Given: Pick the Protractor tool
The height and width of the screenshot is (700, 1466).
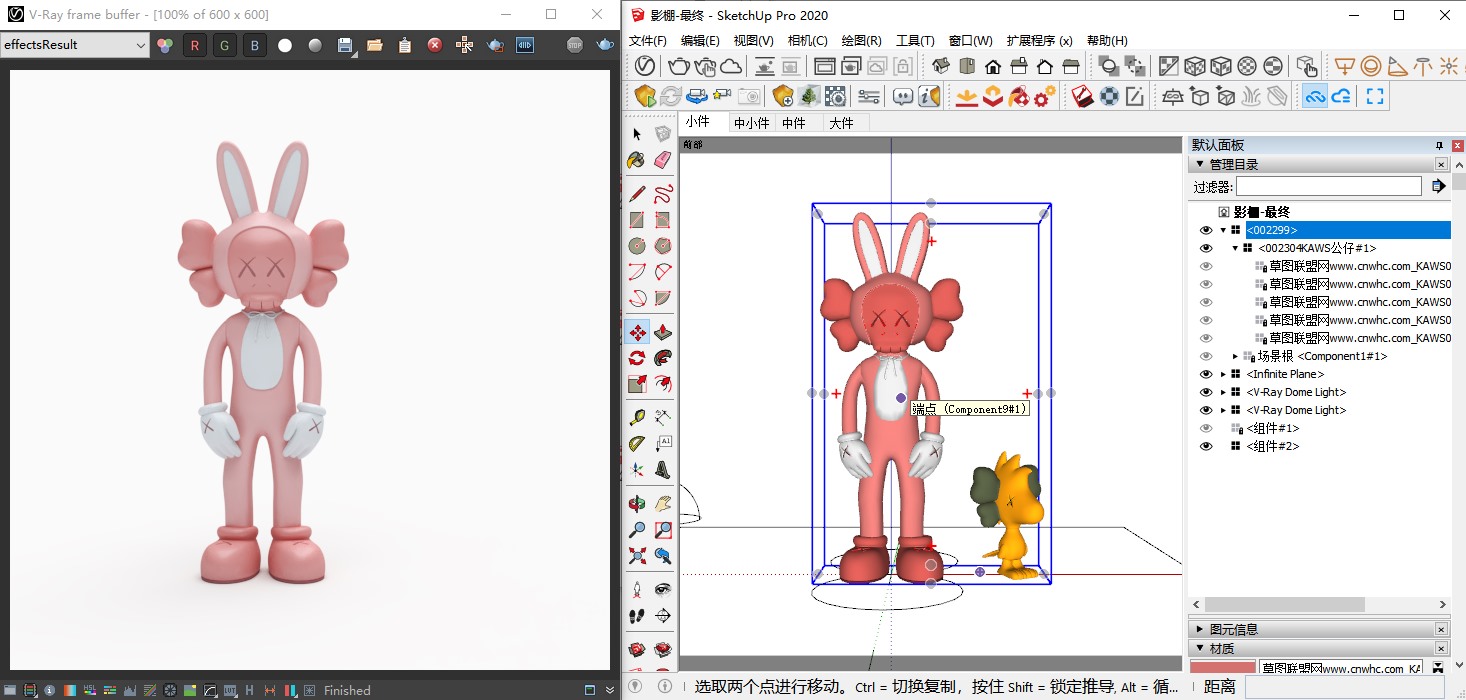Looking at the screenshot, I should 637,444.
